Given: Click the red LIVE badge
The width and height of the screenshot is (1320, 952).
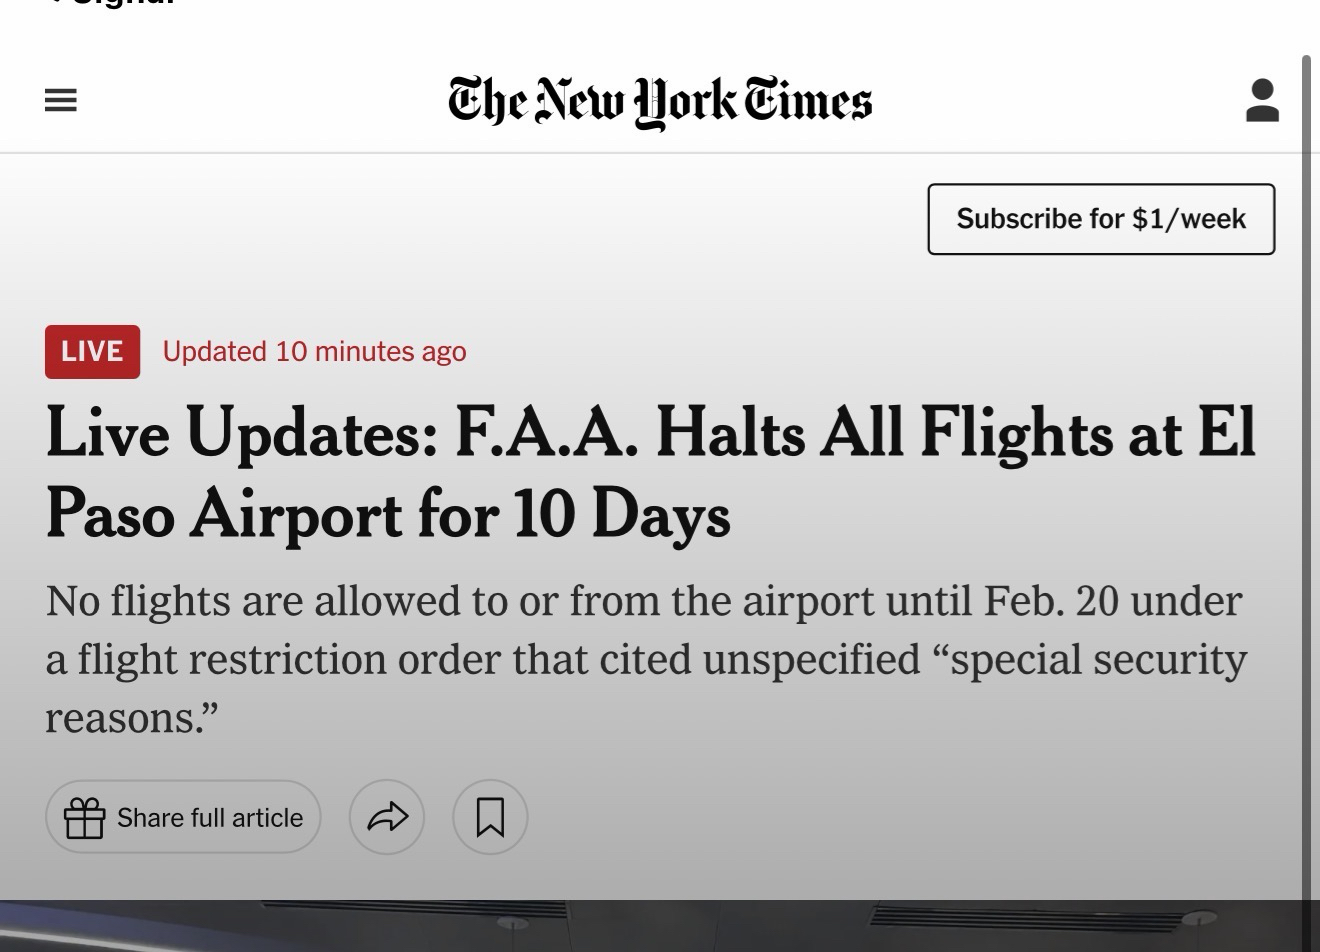Looking at the screenshot, I should coord(92,352).
